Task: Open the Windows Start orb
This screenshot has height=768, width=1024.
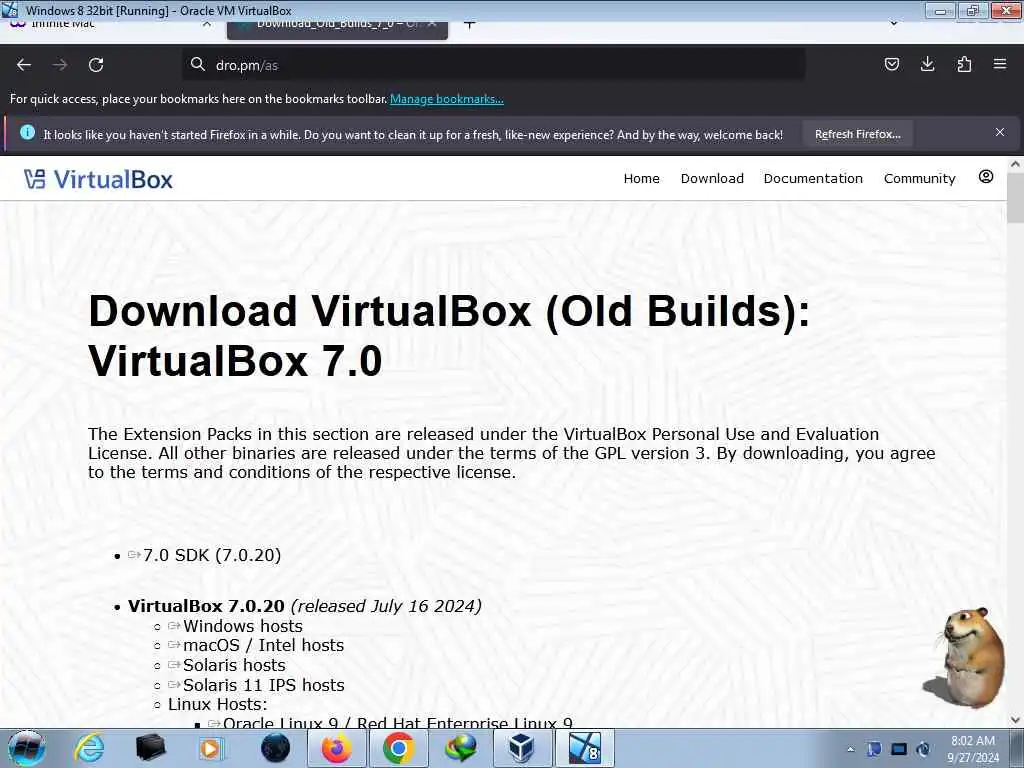Action: 26,748
